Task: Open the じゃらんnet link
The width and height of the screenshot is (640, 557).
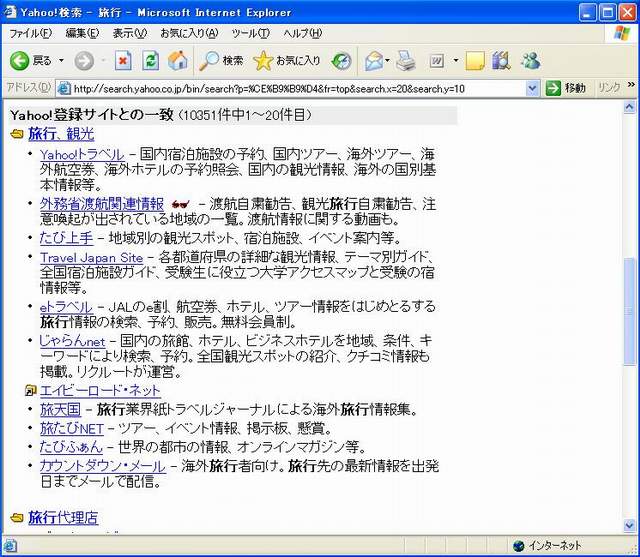Action: [72, 341]
